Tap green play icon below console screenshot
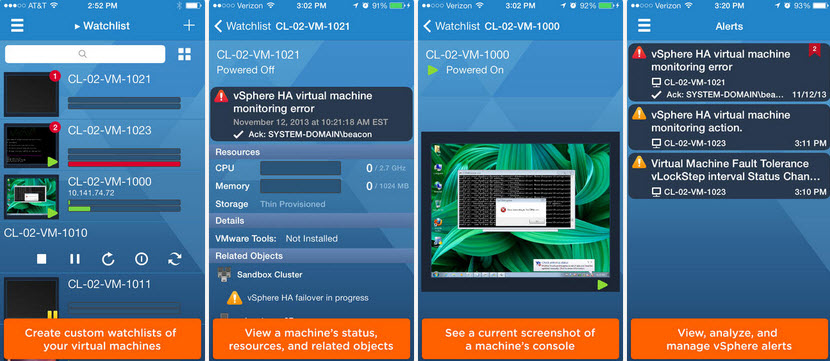 602,285
